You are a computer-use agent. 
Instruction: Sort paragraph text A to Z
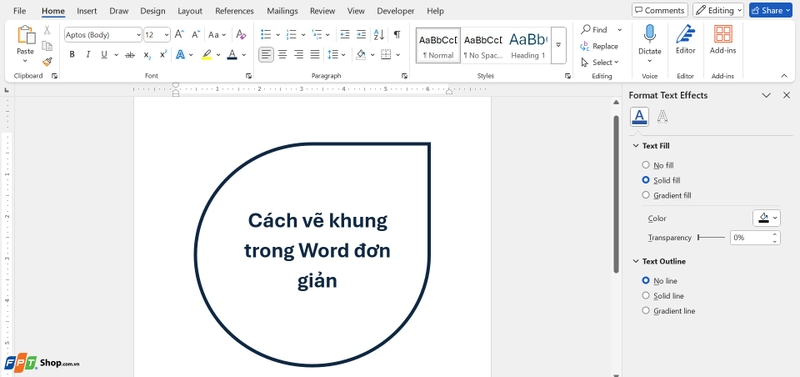[379, 35]
